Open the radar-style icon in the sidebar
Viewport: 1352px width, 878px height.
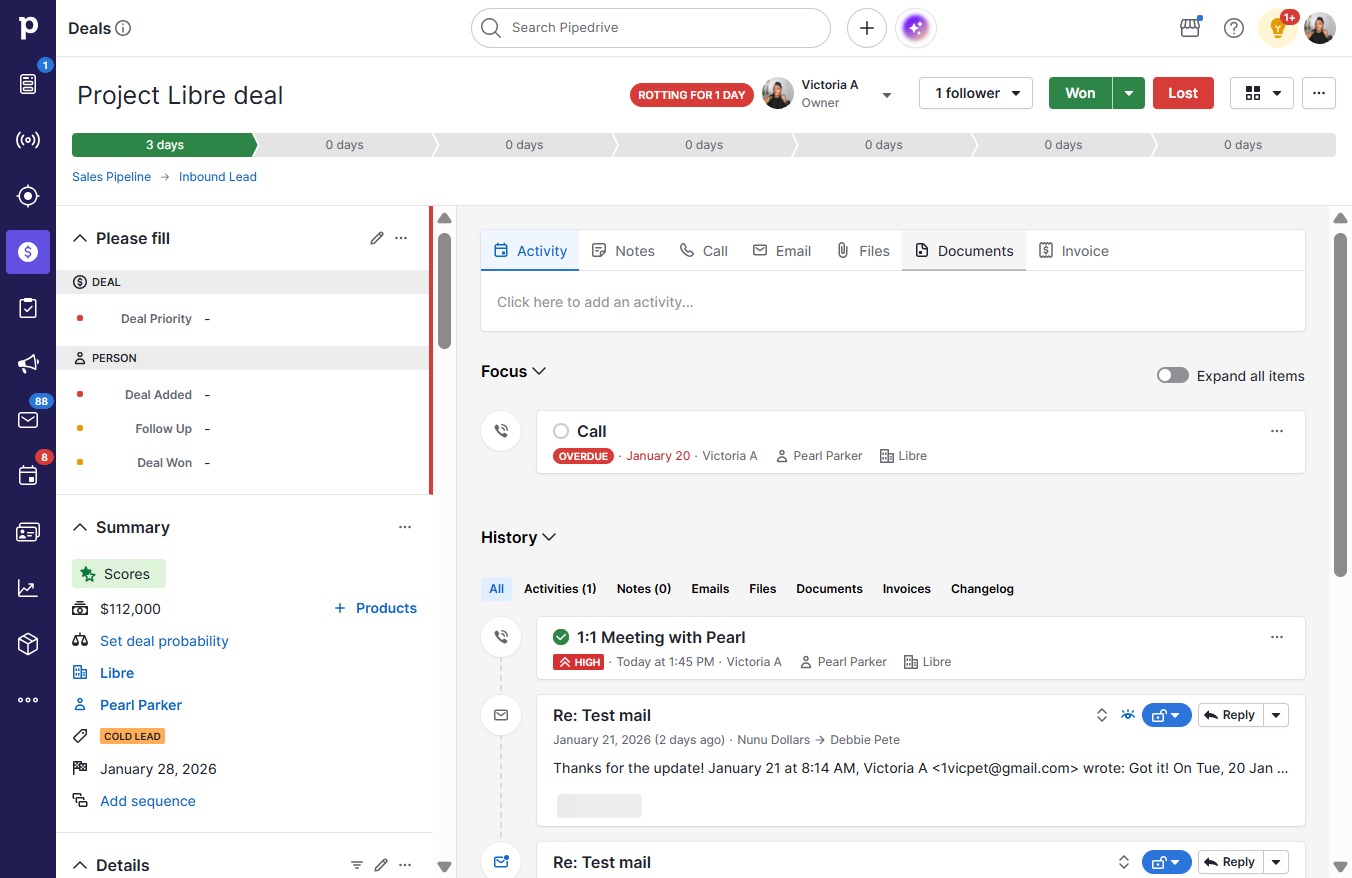coord(28,140)
